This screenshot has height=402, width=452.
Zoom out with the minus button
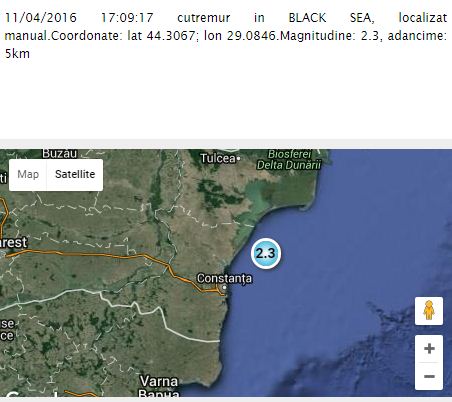pos(429,376)
